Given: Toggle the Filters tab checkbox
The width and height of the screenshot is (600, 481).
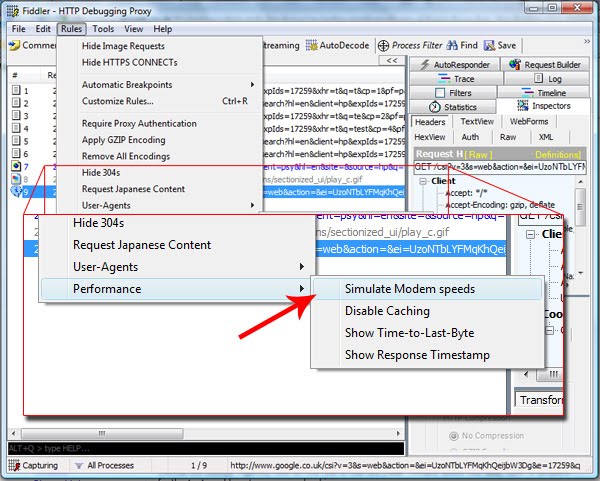Looking at the screenshot, I should point(440,93).
